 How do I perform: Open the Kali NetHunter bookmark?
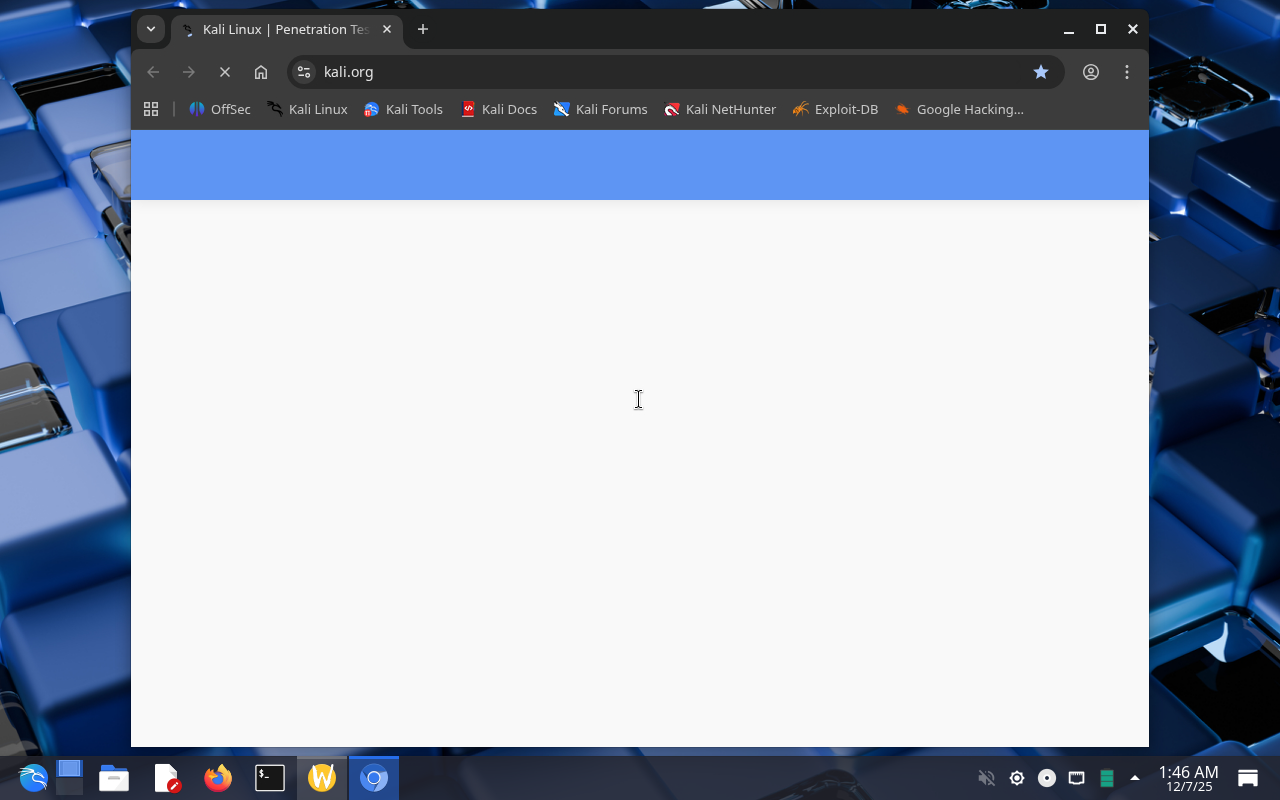tap(720, 109)
